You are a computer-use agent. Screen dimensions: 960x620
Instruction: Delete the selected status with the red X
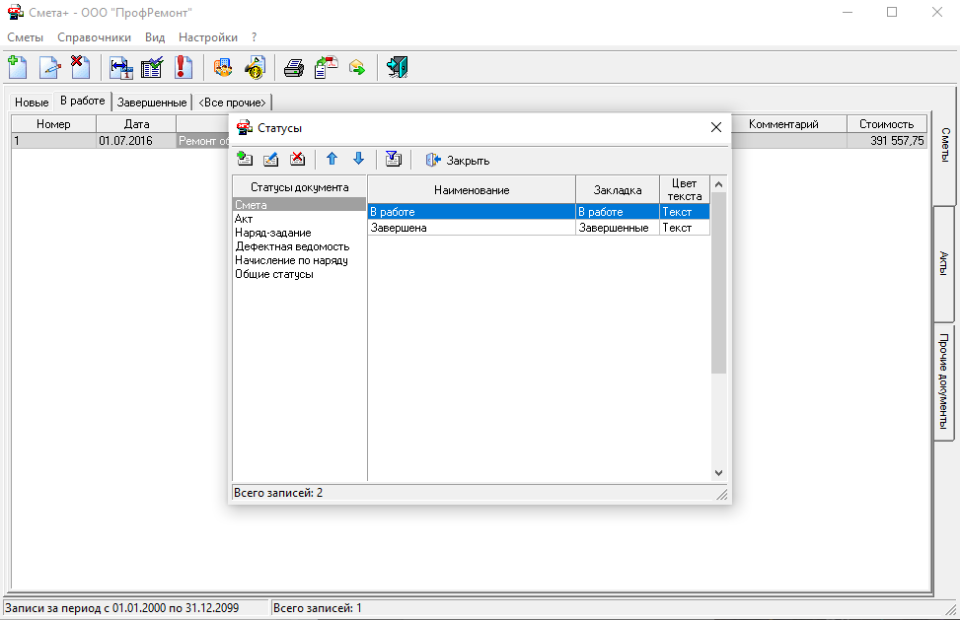pos(297,159)
